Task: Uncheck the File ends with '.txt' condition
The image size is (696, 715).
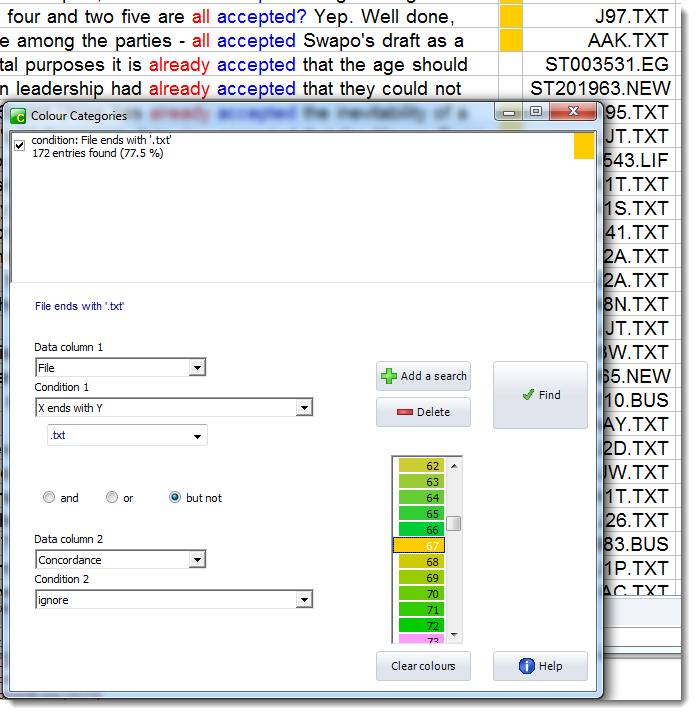Action: (20, 146)
